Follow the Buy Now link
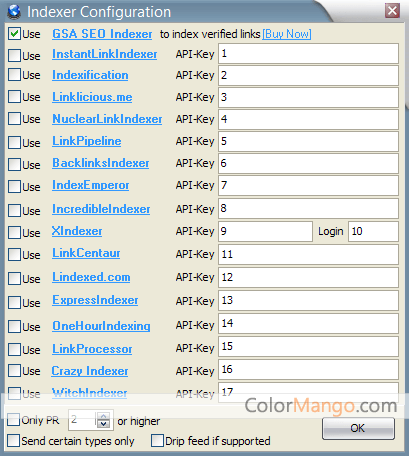This screenshot has height=456, width=409. [x=287, y=34]
